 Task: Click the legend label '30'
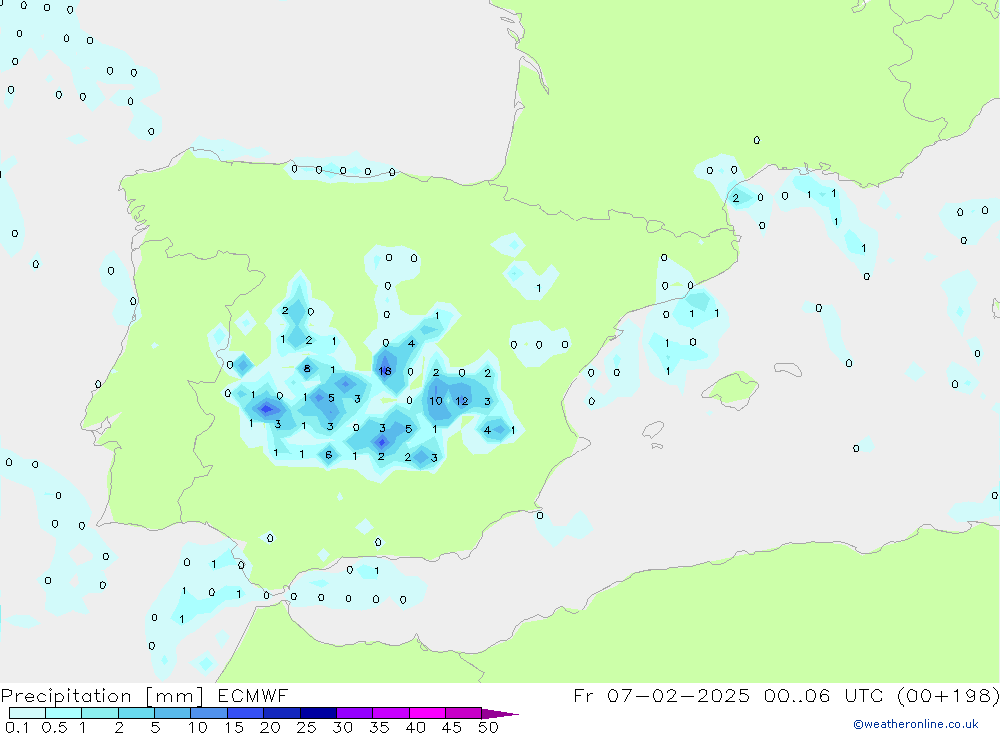click(x=342, y=727)
